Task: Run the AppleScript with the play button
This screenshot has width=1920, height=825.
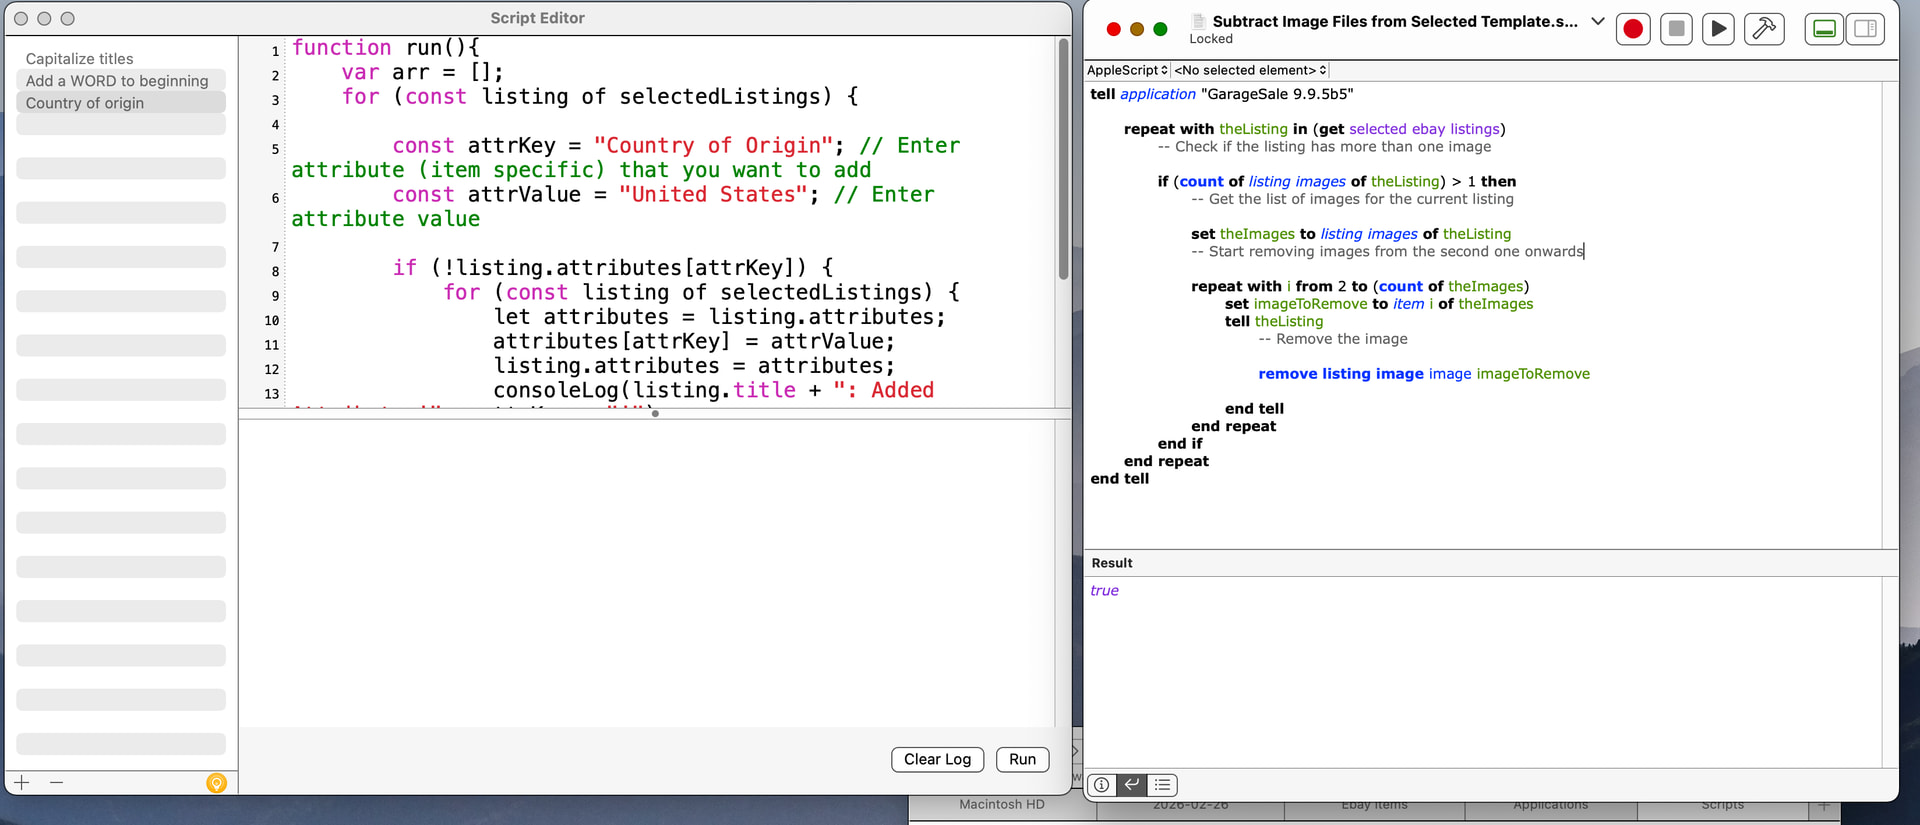Action: pyautogui.click(x=1718, y=29)
